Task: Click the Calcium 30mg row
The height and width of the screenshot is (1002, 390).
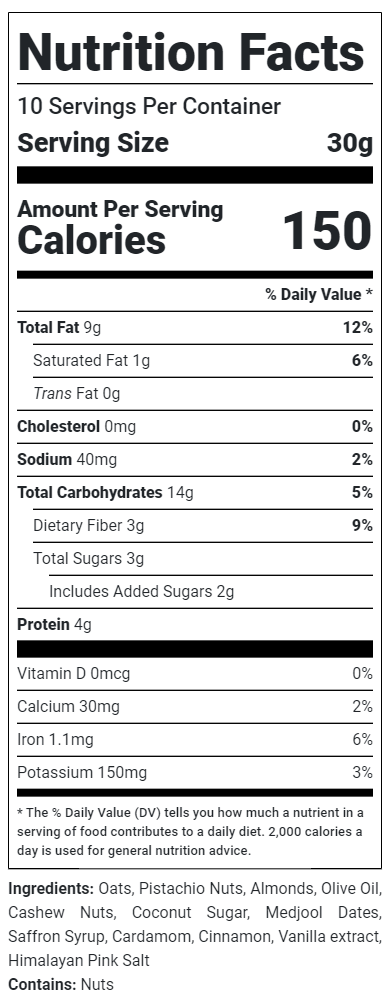Action: (195, 707)
